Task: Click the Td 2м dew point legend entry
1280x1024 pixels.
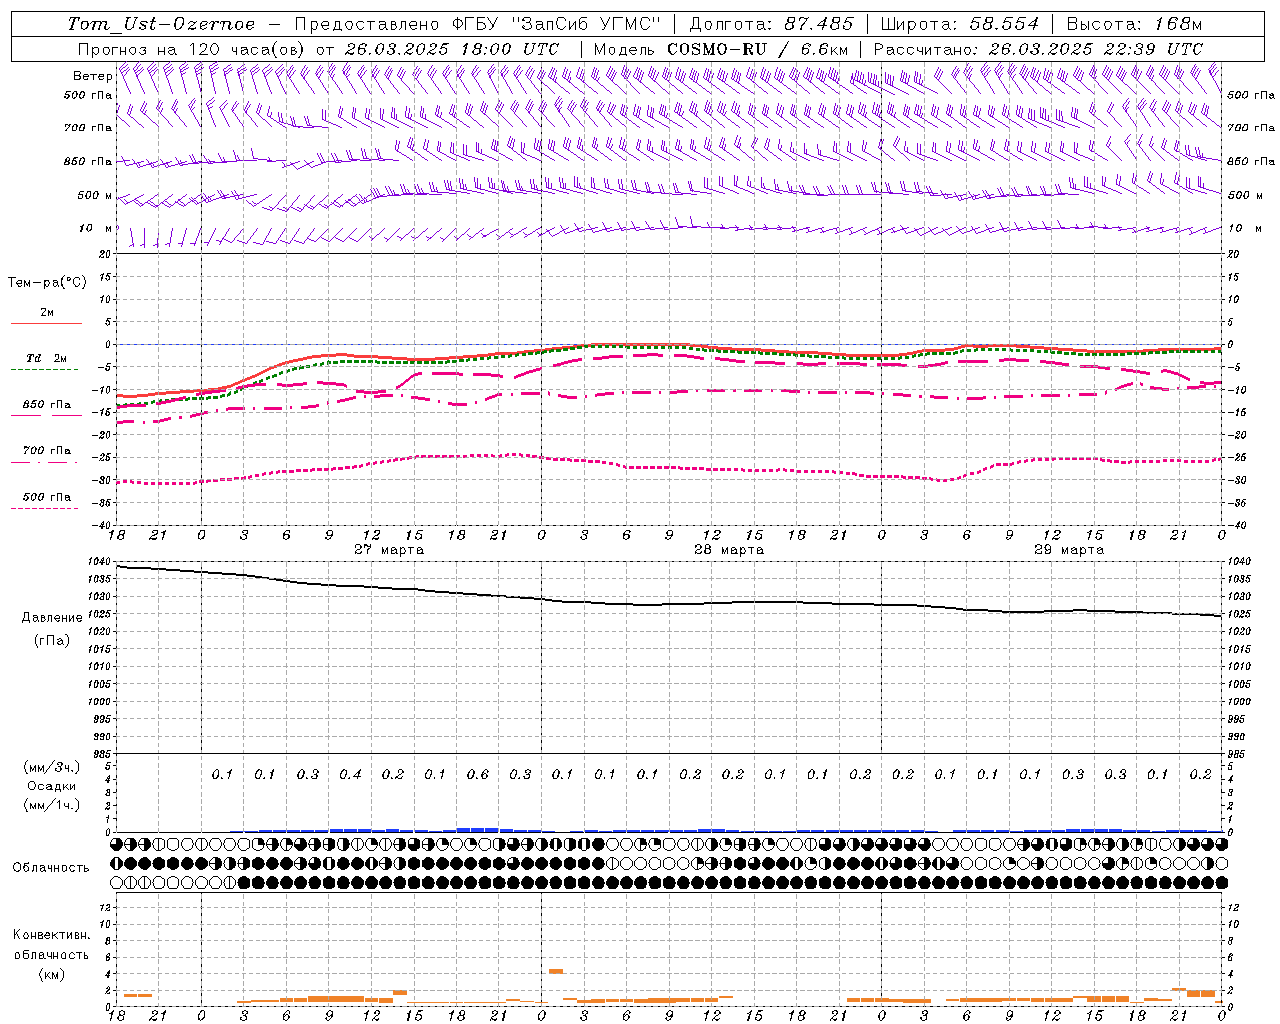Action: (46, 358)
